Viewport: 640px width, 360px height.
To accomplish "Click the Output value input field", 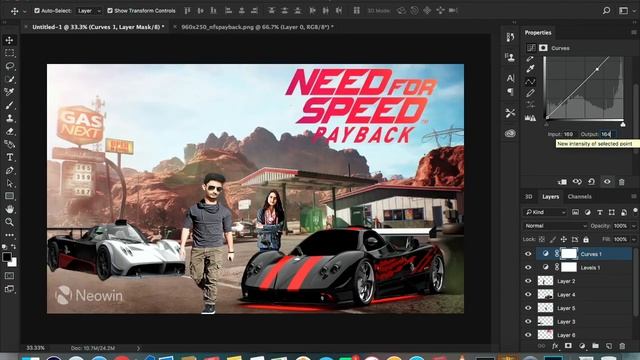I will [607, 134].
